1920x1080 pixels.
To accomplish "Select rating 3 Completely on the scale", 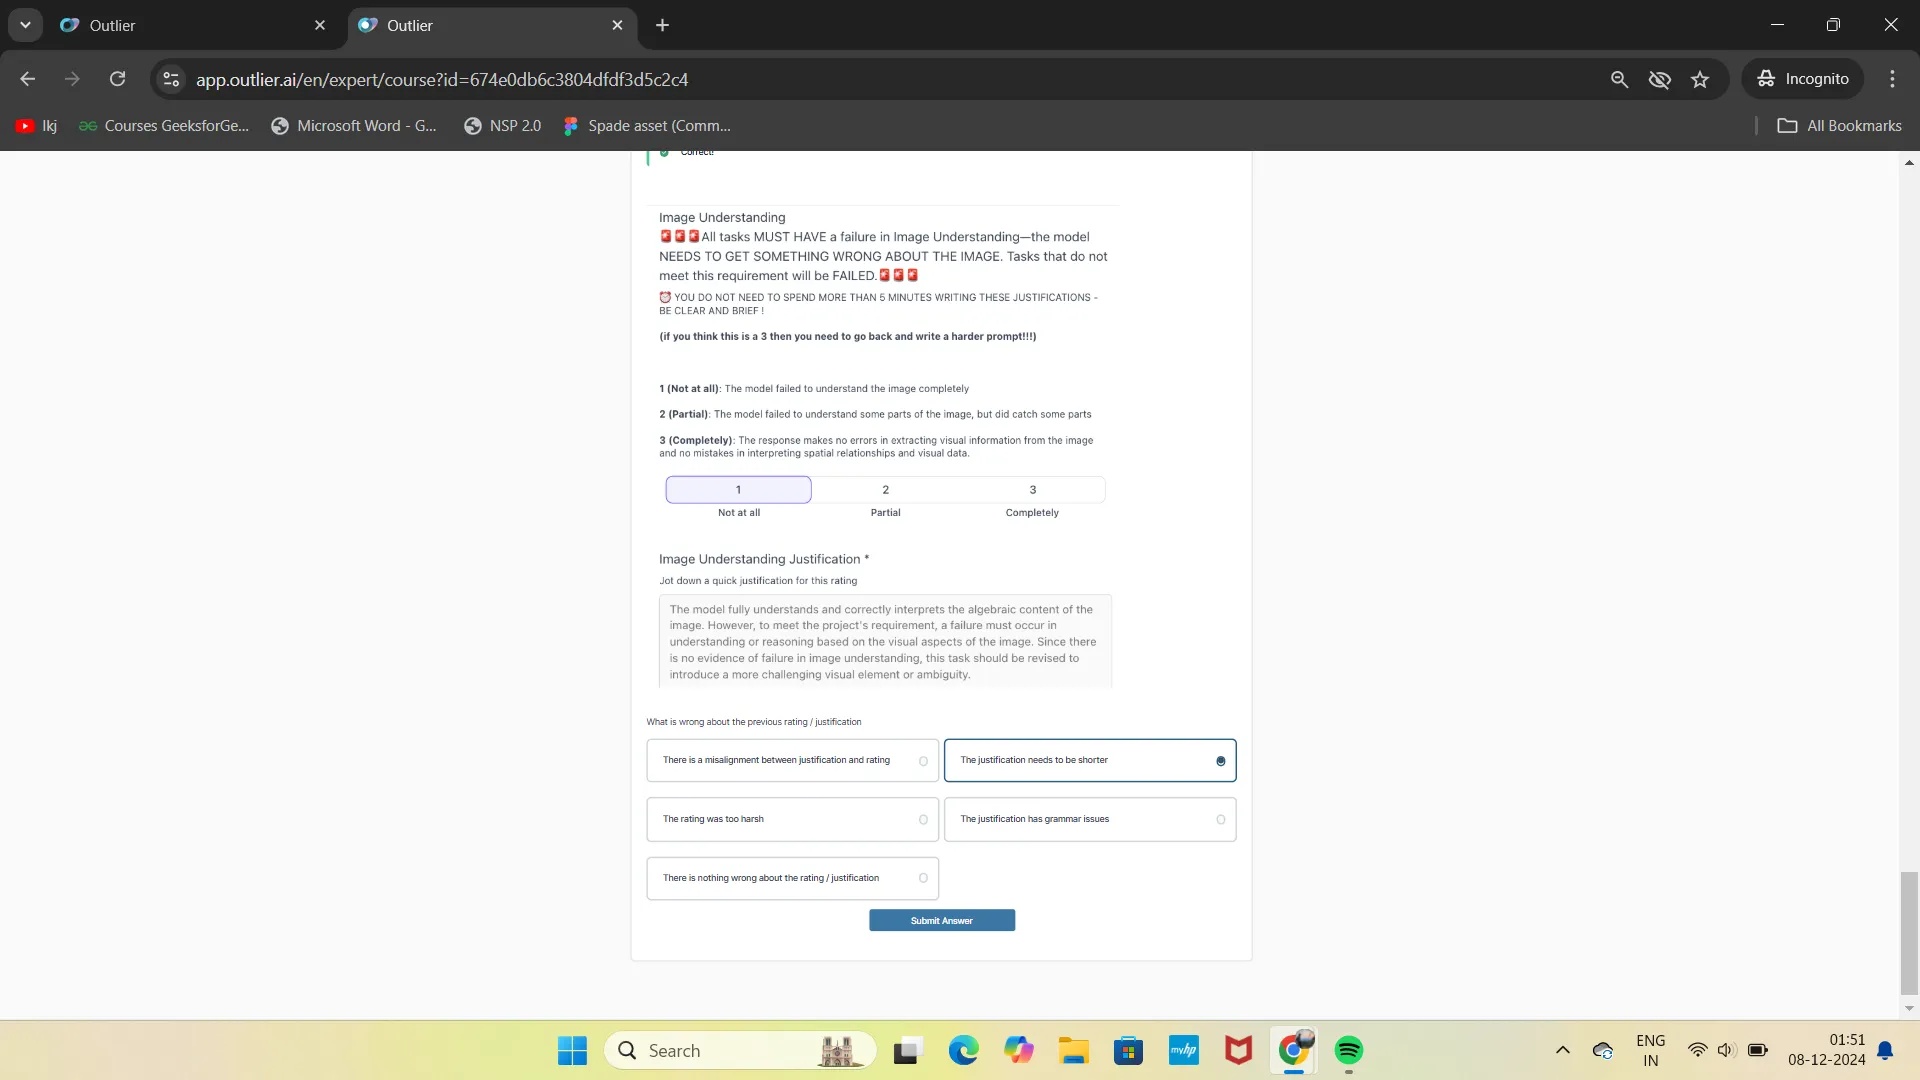I will pyautogui.click(x=1031, y=489).
